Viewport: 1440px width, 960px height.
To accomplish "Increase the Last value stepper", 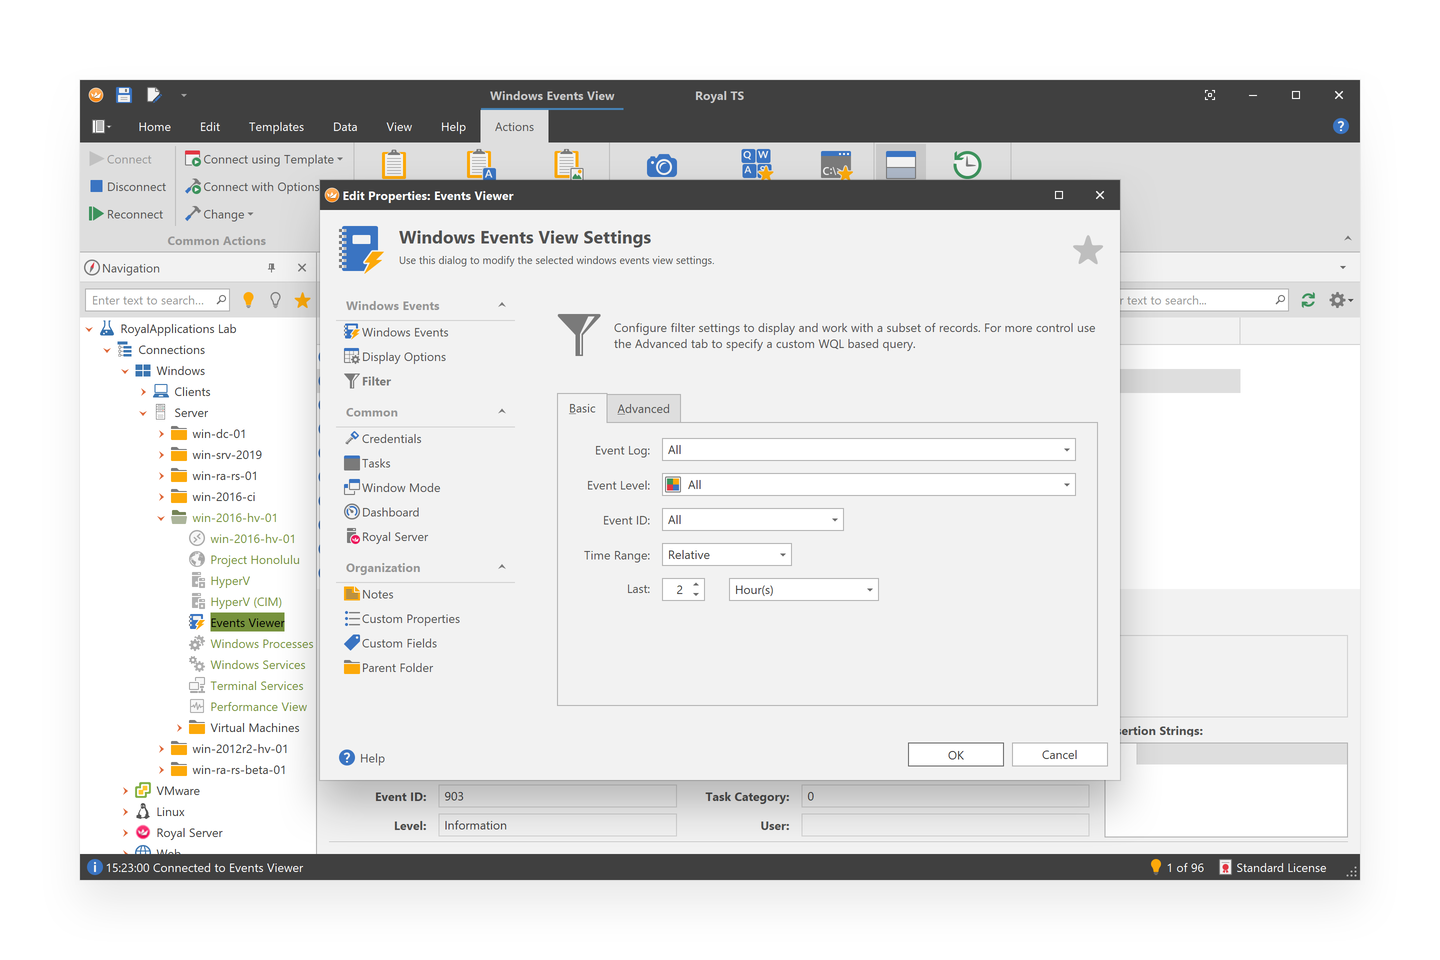I will click(x=696, y=584).
